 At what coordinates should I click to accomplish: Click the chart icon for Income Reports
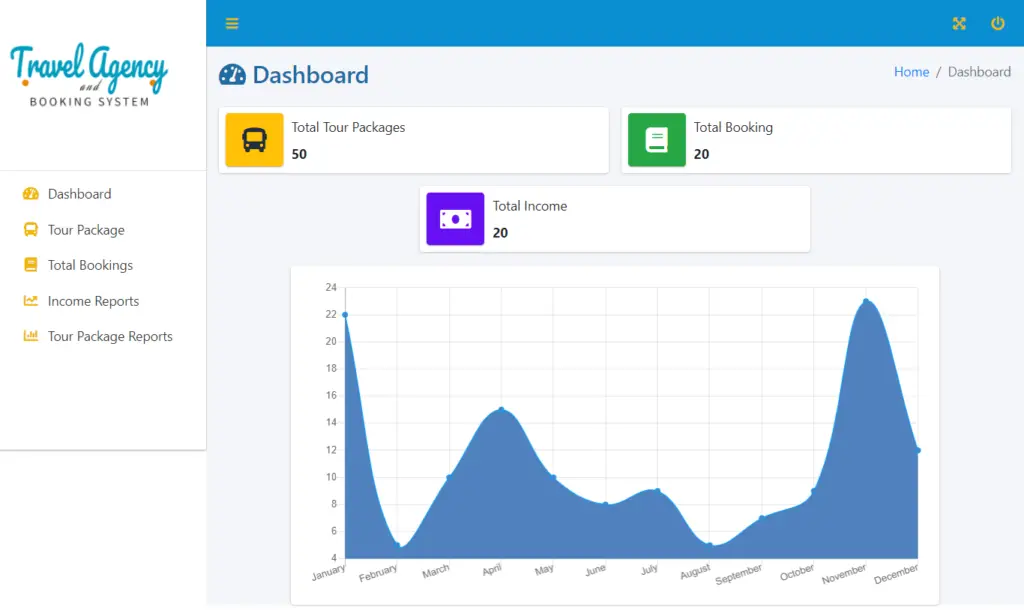[x=31, y=301]
